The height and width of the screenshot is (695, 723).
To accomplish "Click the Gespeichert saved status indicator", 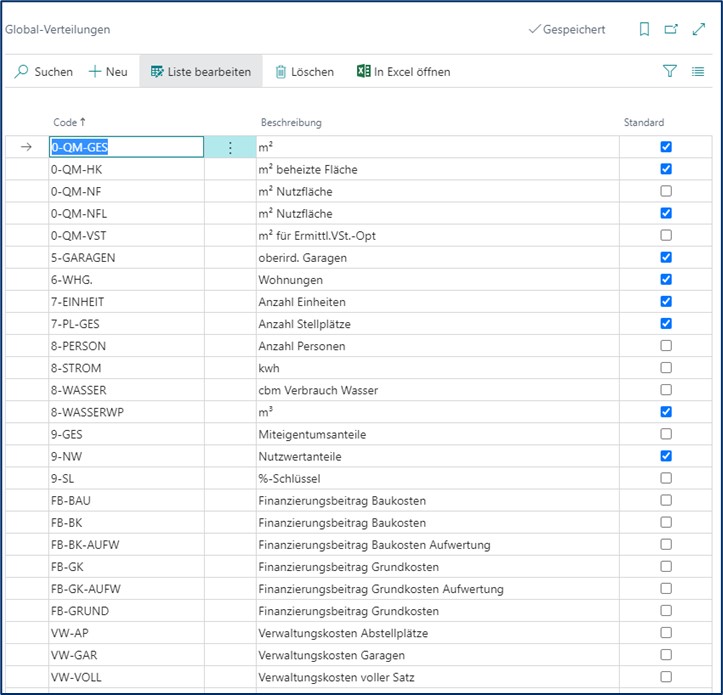I will point(566,30).
